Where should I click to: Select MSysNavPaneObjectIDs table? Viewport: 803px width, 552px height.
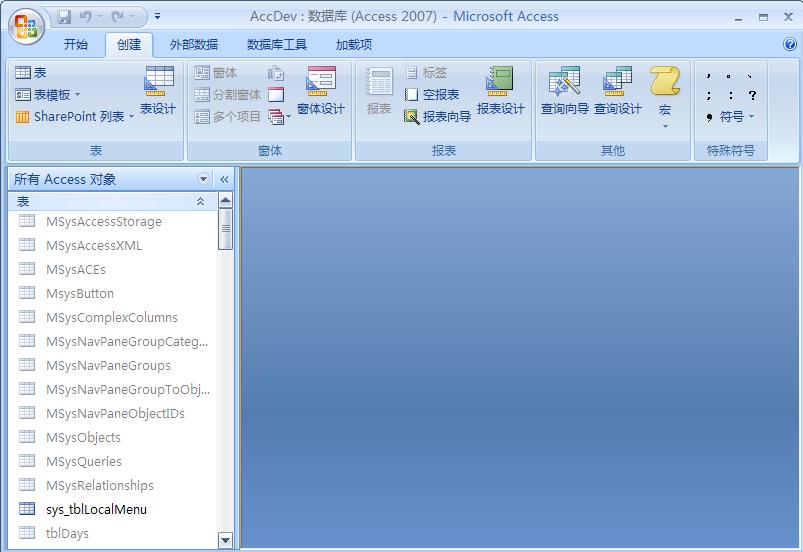113,413
